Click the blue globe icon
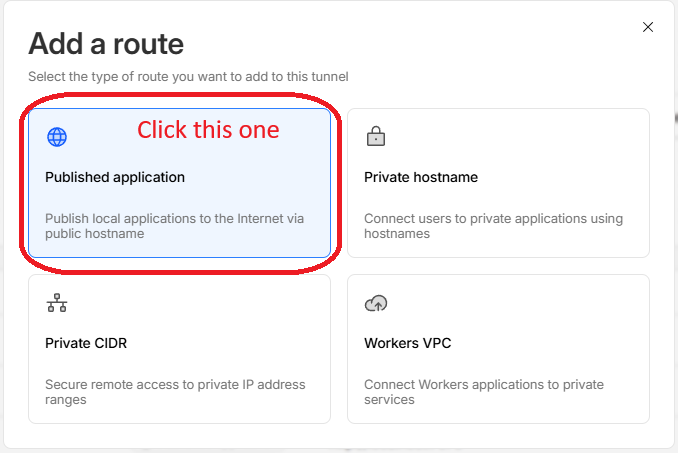Image resolution: width=678 pixels, height=453 pixels. click(57, 137)
